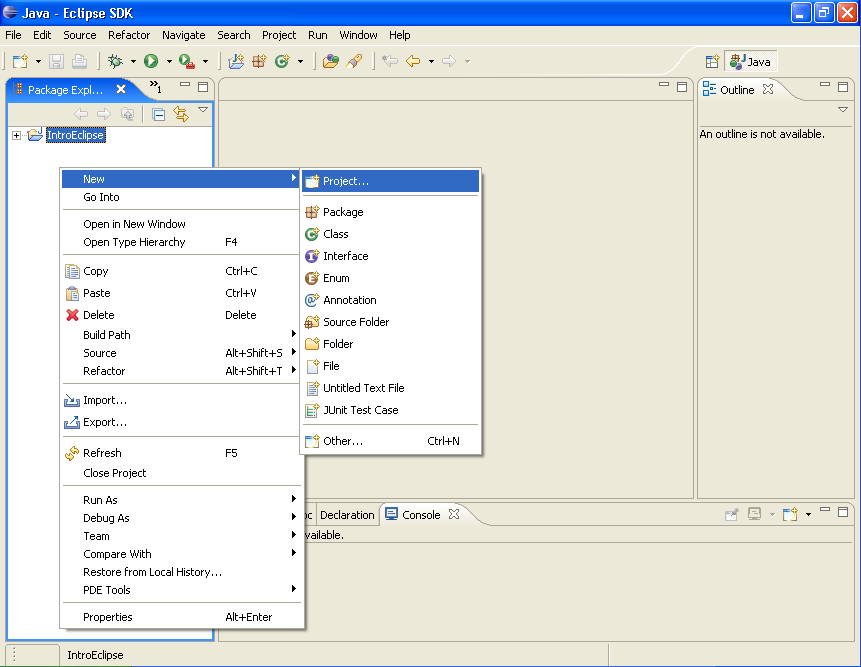Click Close Project in the context menu
Screen dimensions: 861x667
182,473
